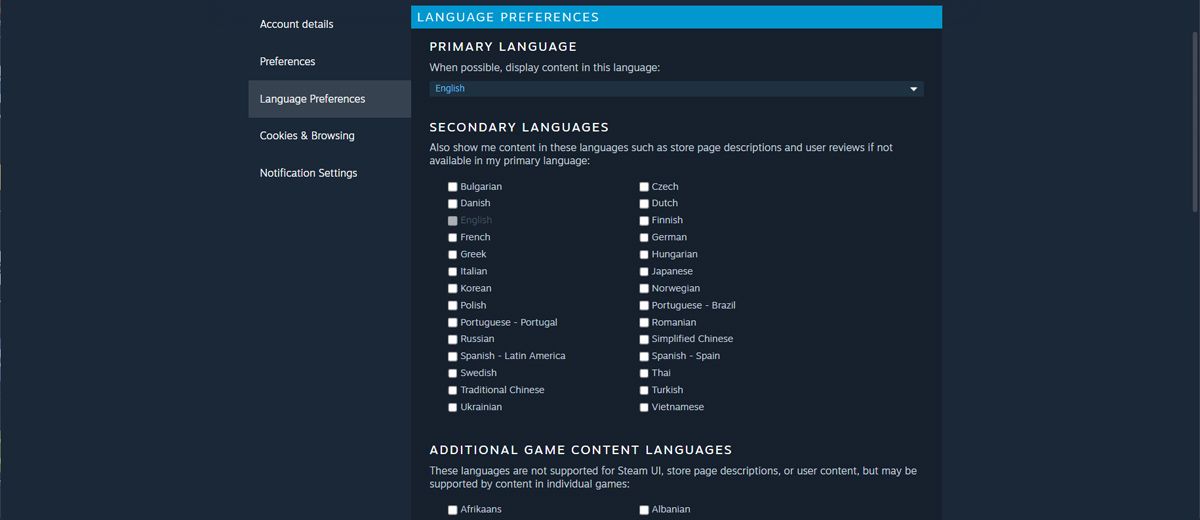Tick the Danish language checkbox
This screenshot has width=1200, height=520.
click(453, 204)
